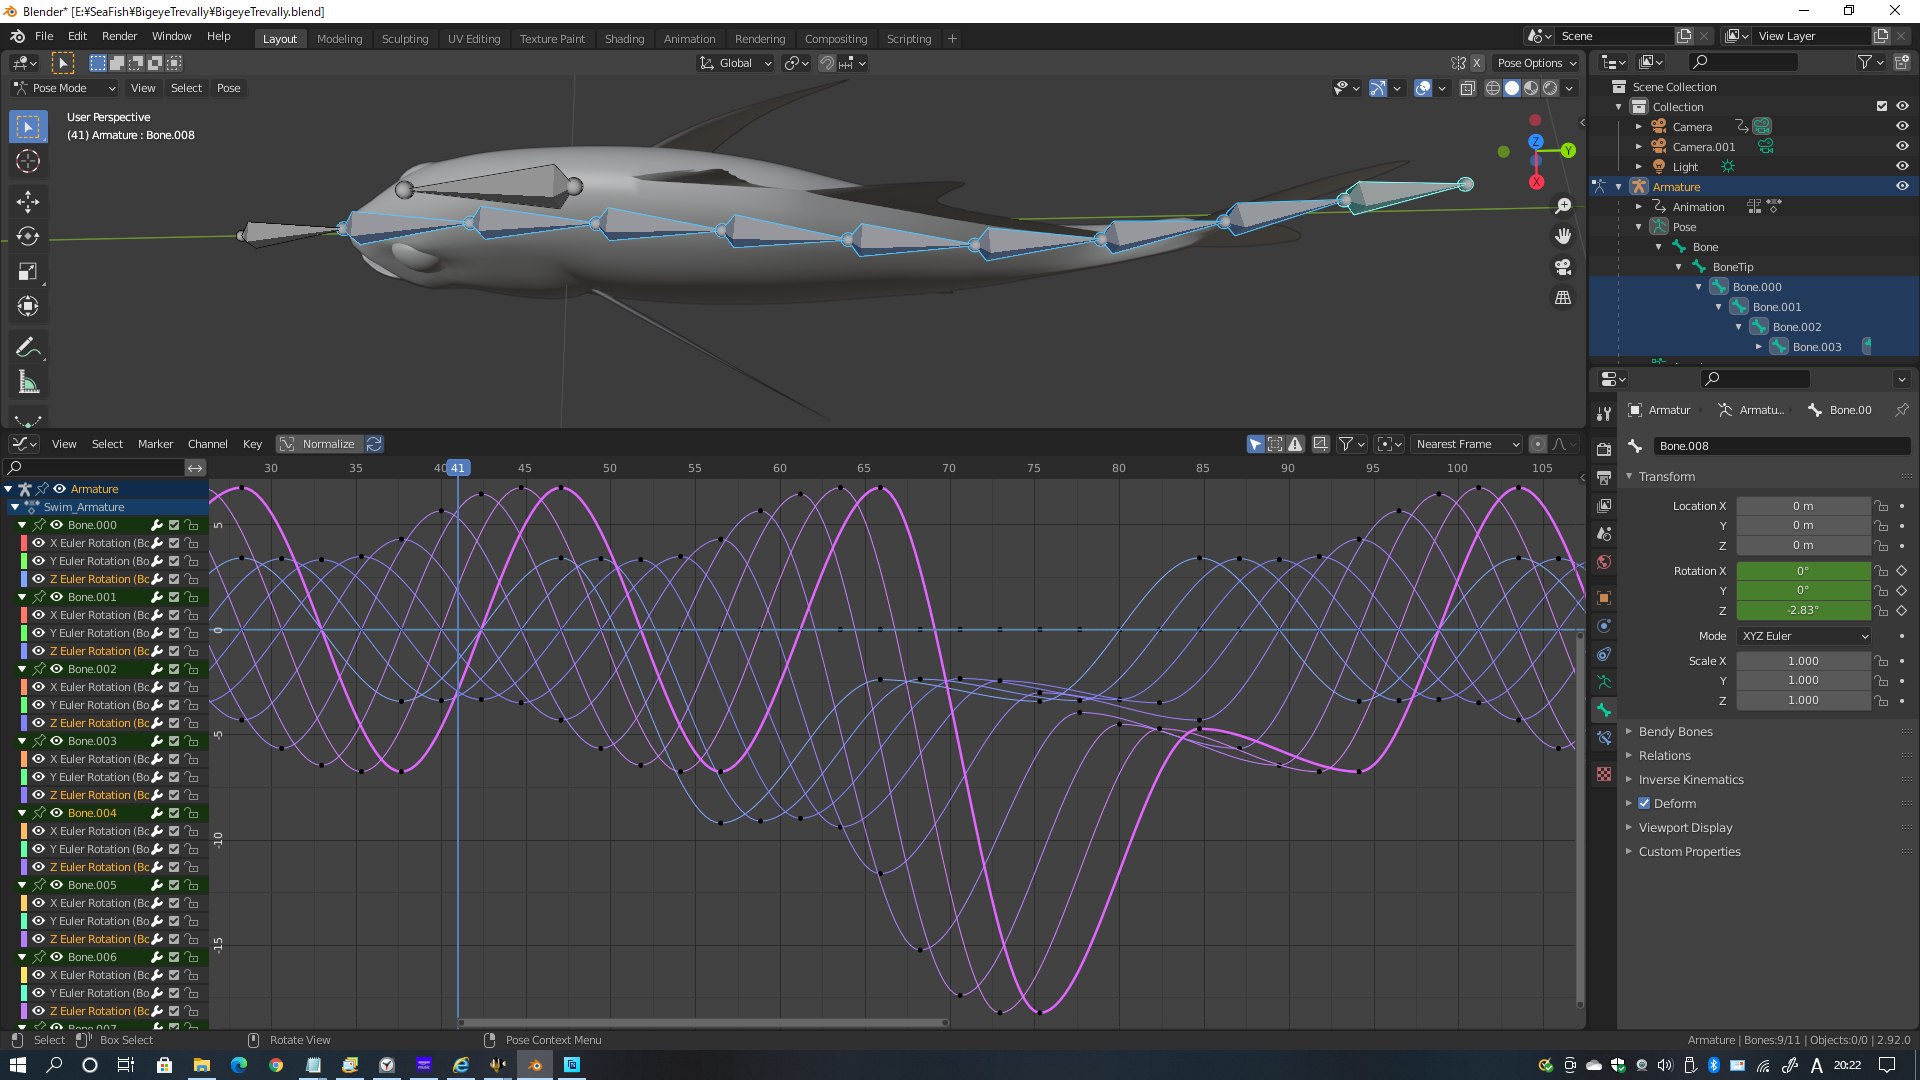The height and width of the screenshot is (1080, 1920).
Task: Select the Annotate tool
Action: (28, 347)
